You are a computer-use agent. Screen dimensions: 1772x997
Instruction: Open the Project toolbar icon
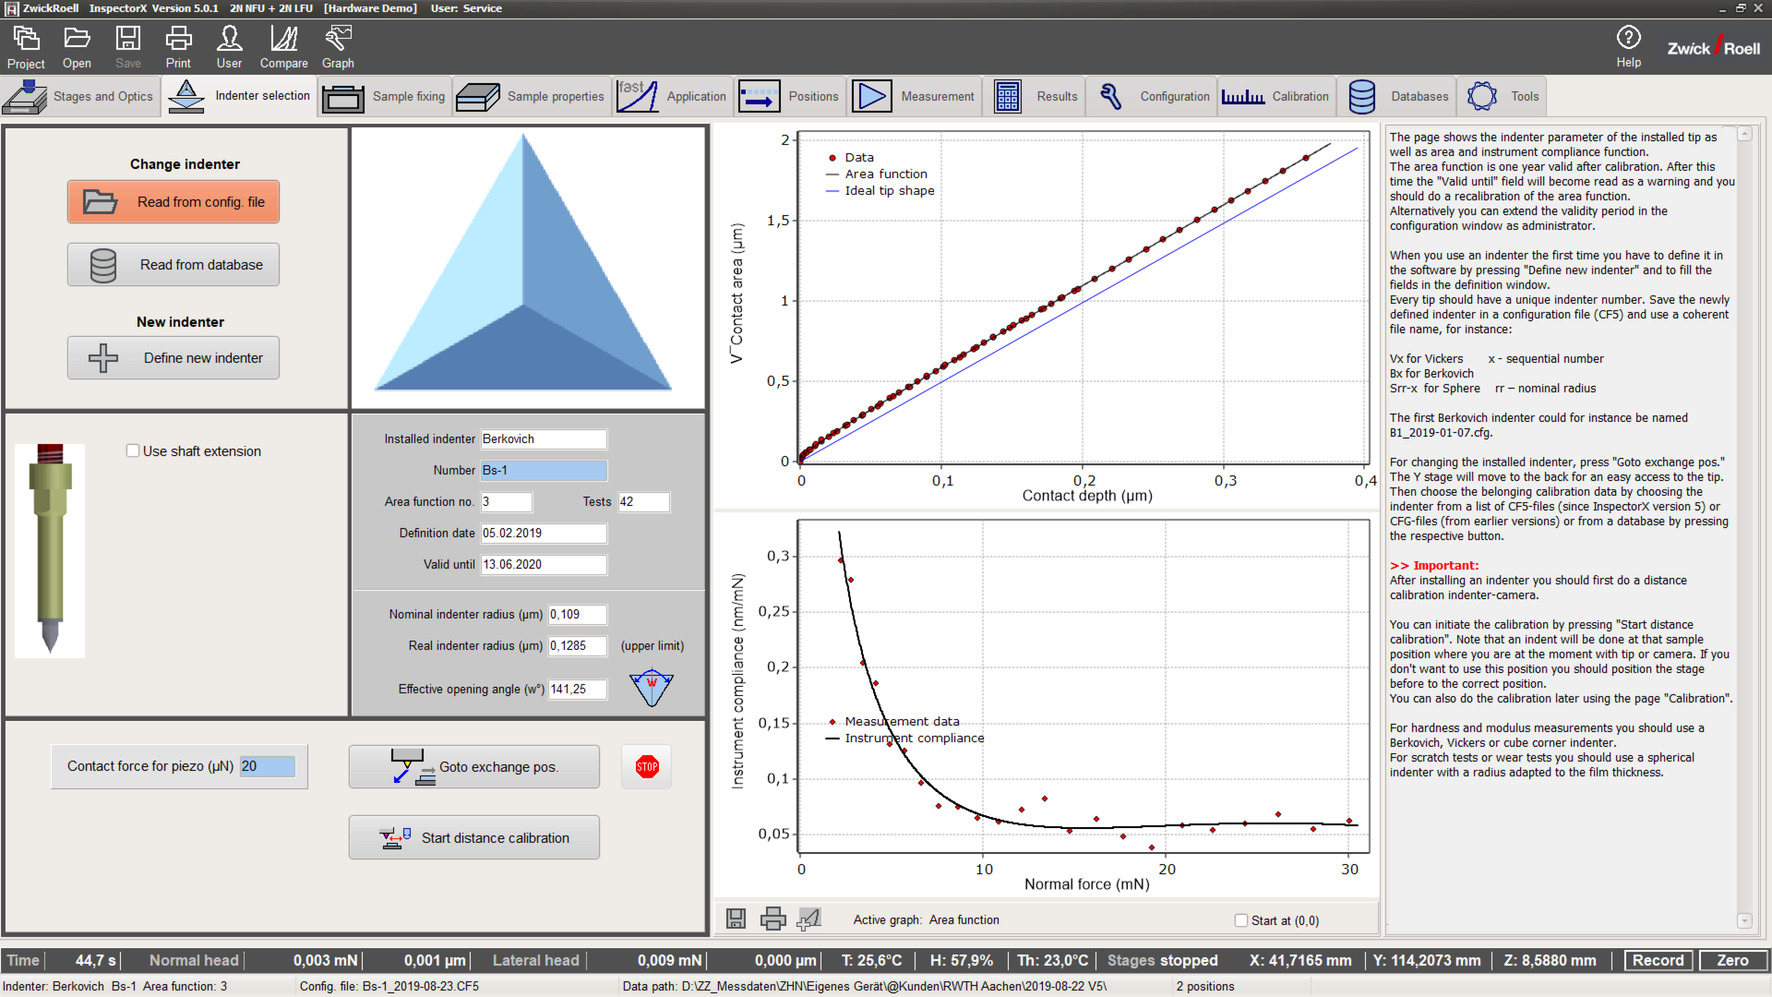26,47
